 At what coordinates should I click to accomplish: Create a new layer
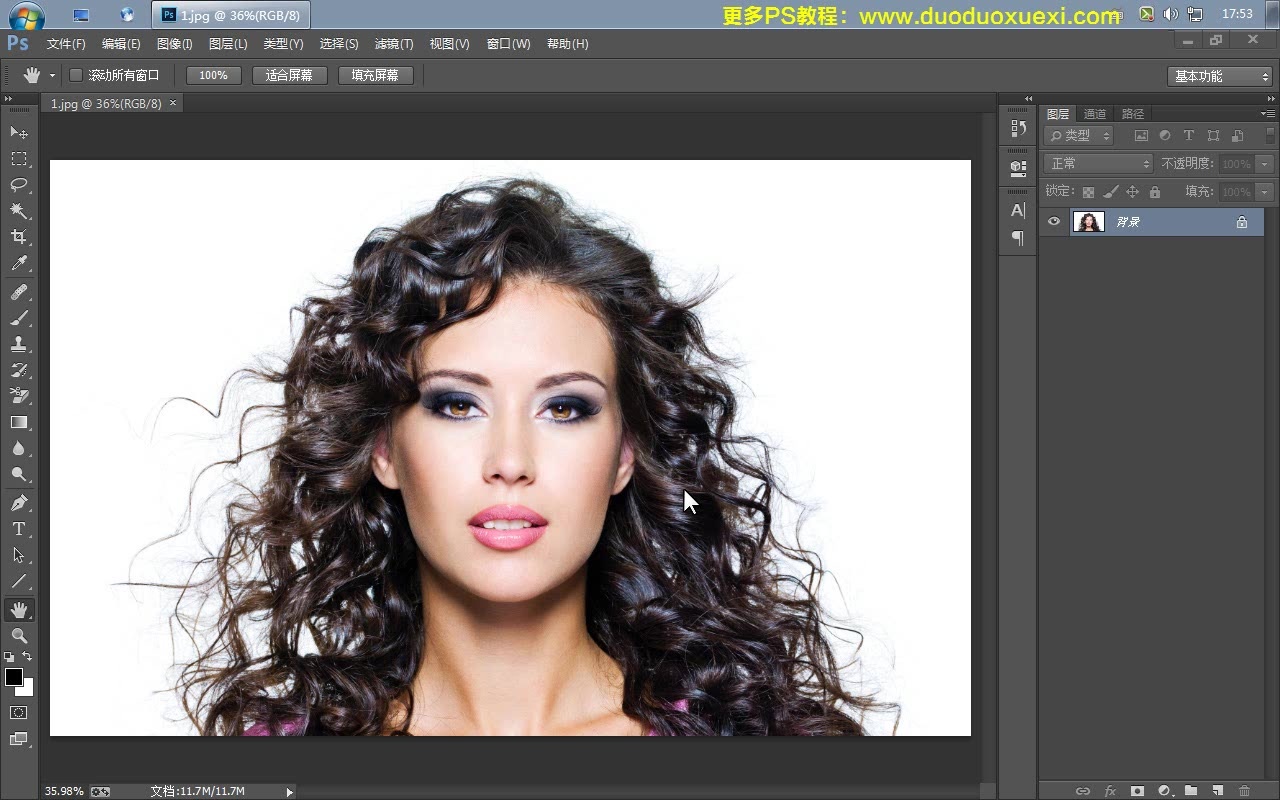[x=1218, y=791]
